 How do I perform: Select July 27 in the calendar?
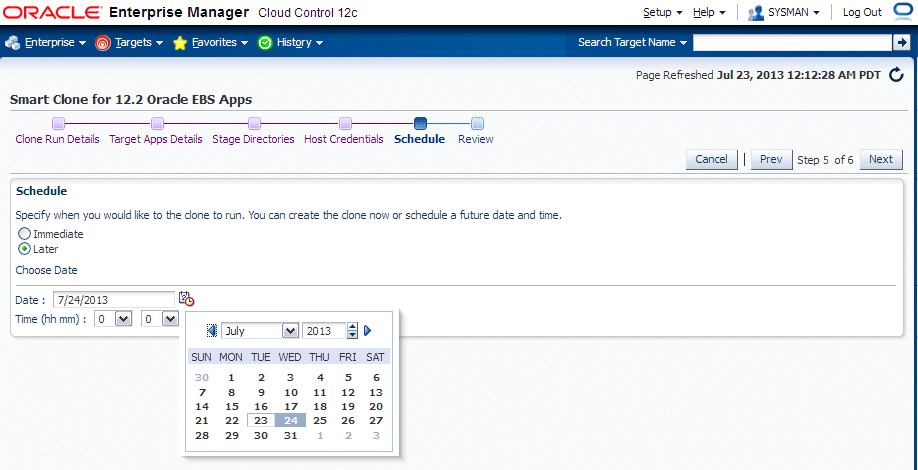coord(376,420)
